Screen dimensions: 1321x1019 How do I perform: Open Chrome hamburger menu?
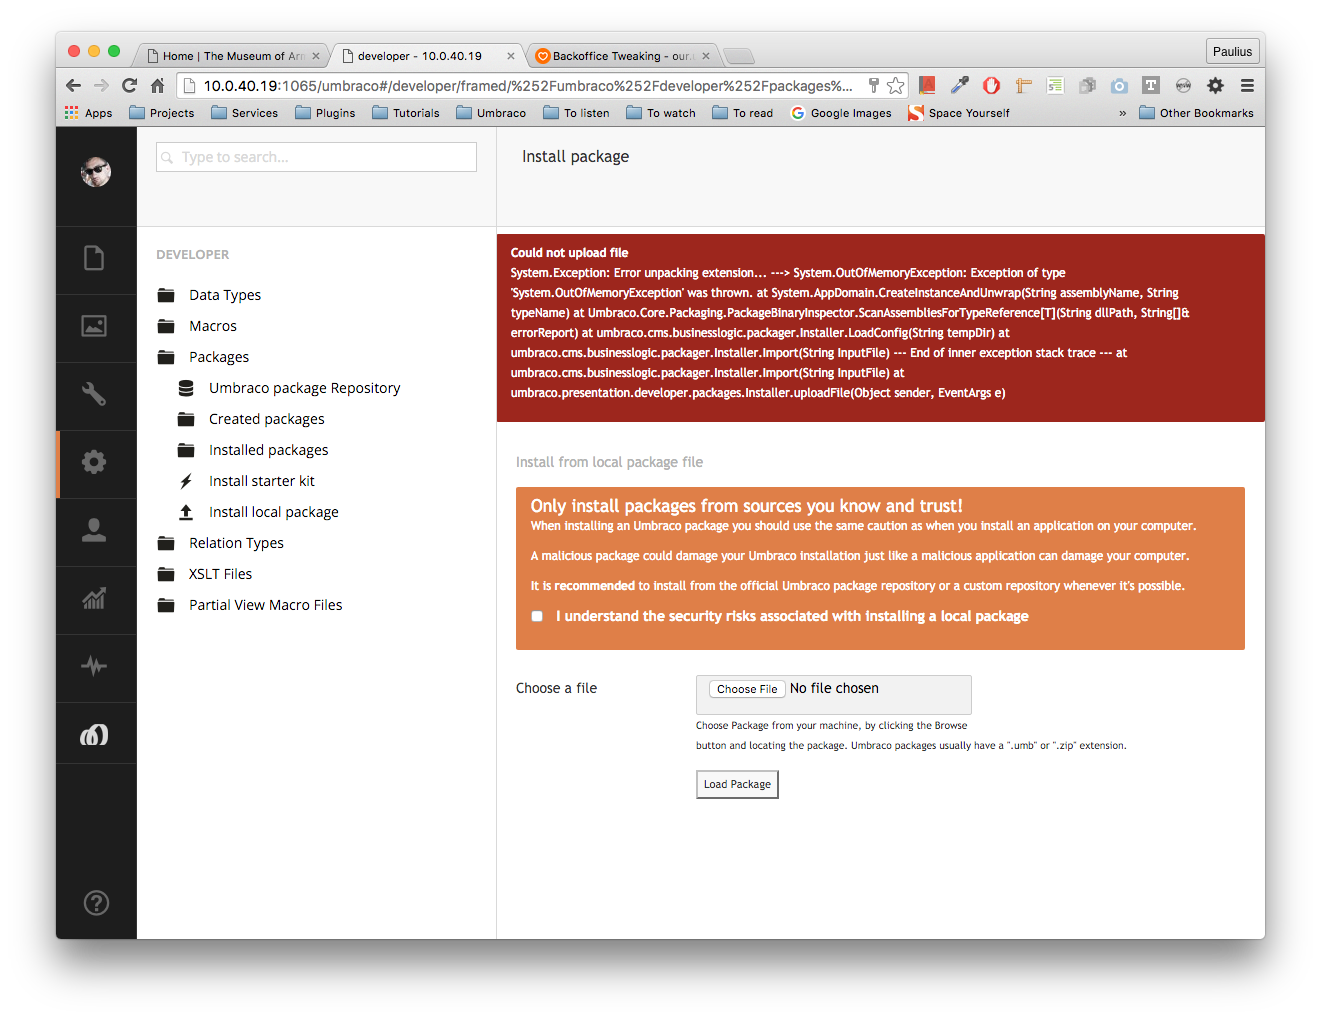[x=1247, y=86]
